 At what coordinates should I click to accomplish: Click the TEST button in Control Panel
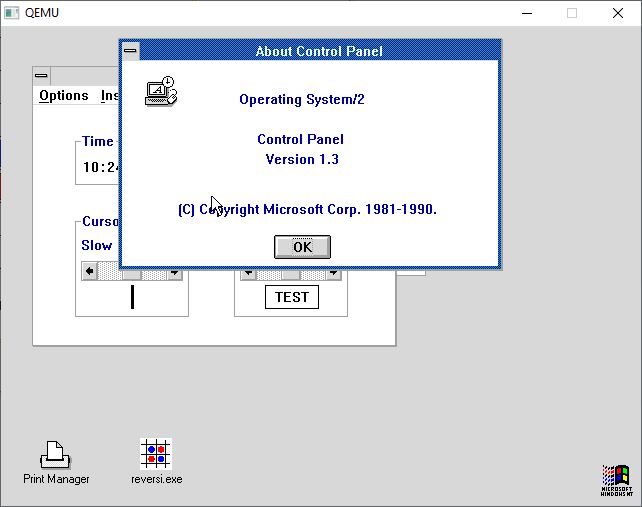(x=292, y=297)
